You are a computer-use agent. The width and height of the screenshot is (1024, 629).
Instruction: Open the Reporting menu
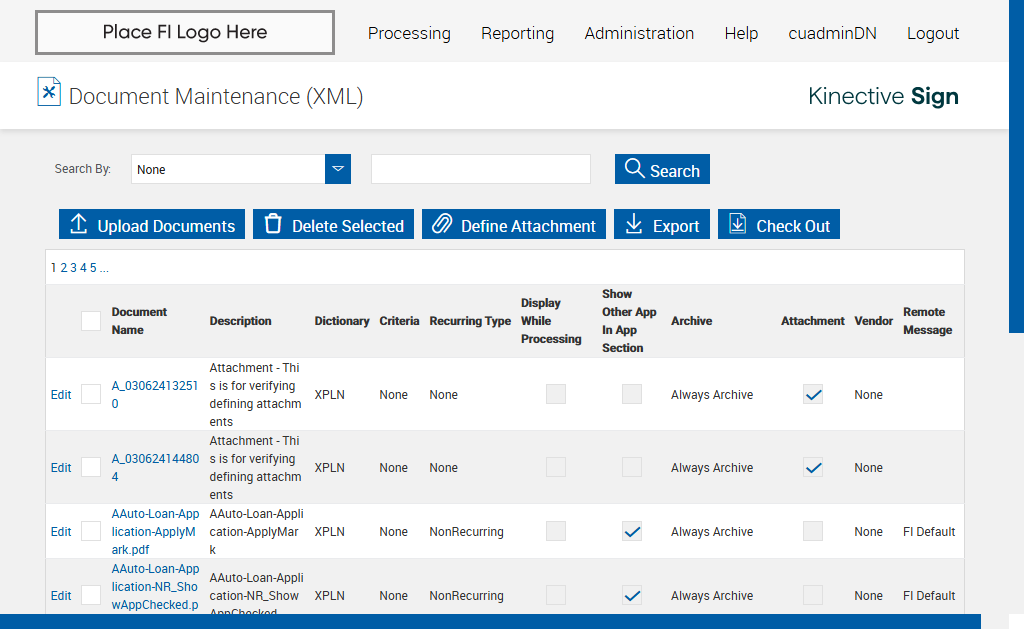point(517,33)
